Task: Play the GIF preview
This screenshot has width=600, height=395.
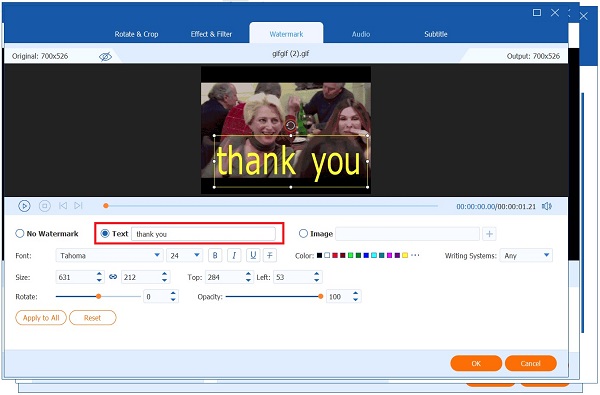Action: pyautogui.click(x=24, y=206)
